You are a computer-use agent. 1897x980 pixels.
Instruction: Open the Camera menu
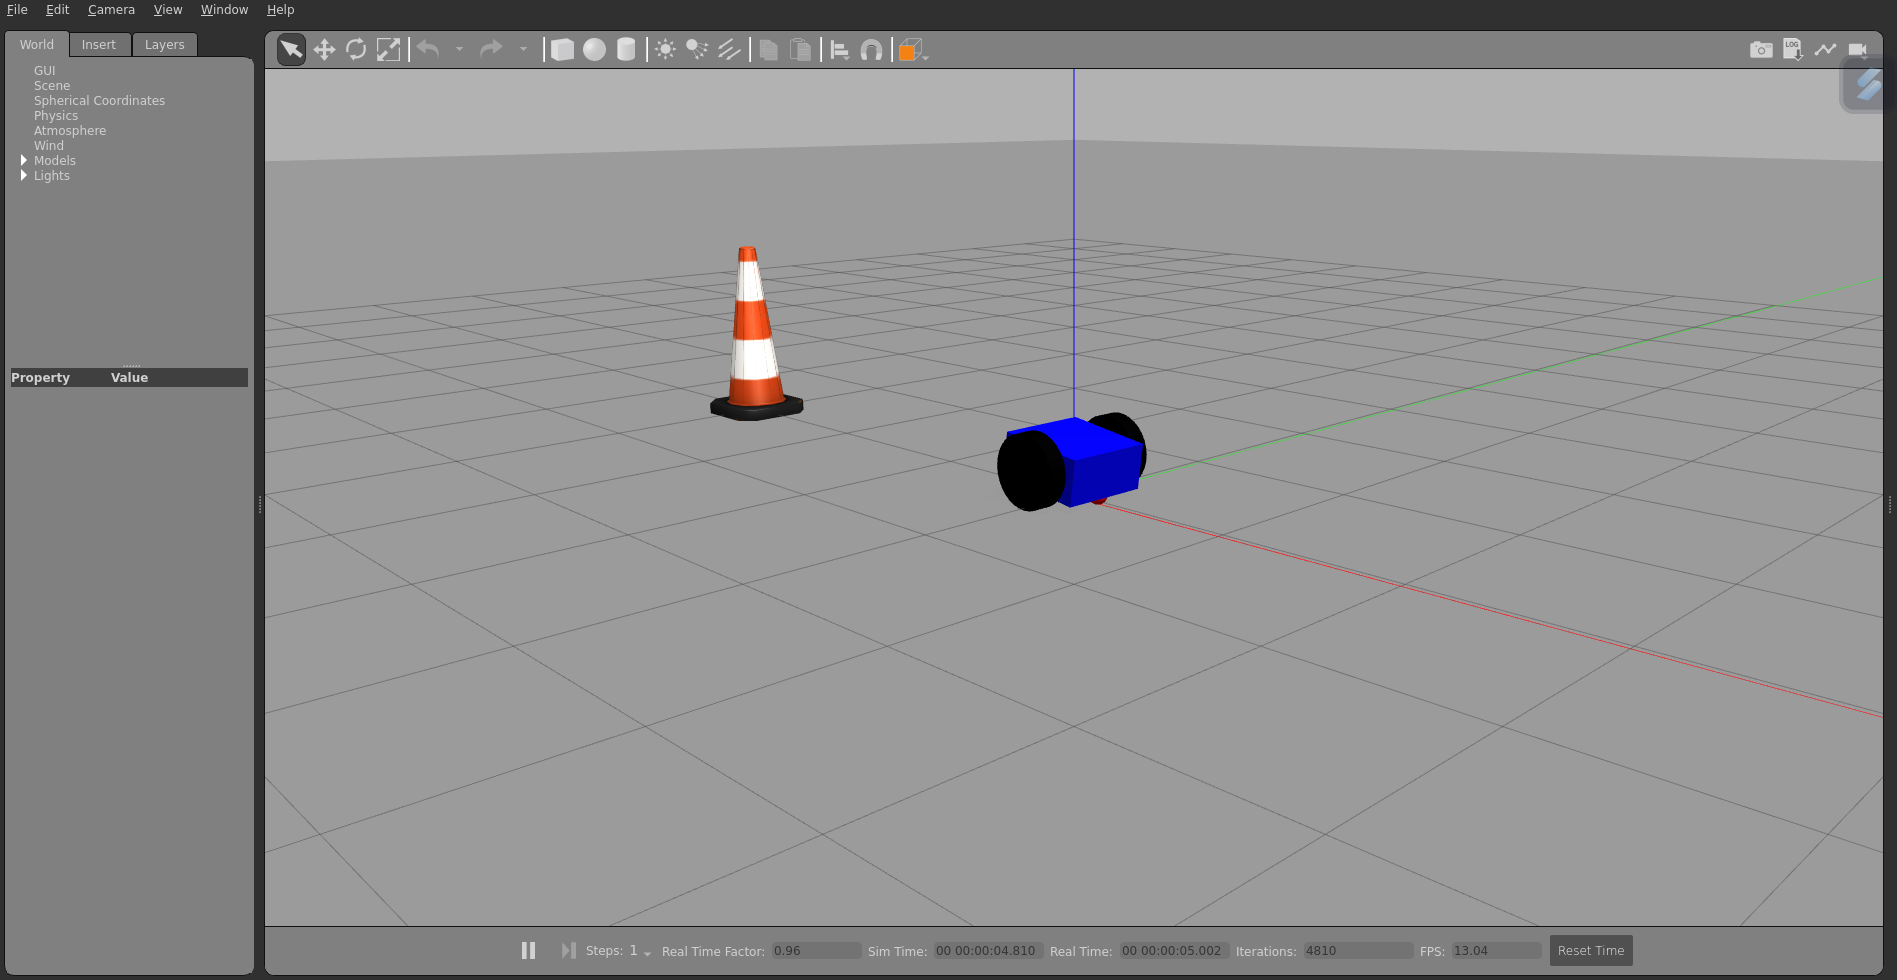[111, 10]
